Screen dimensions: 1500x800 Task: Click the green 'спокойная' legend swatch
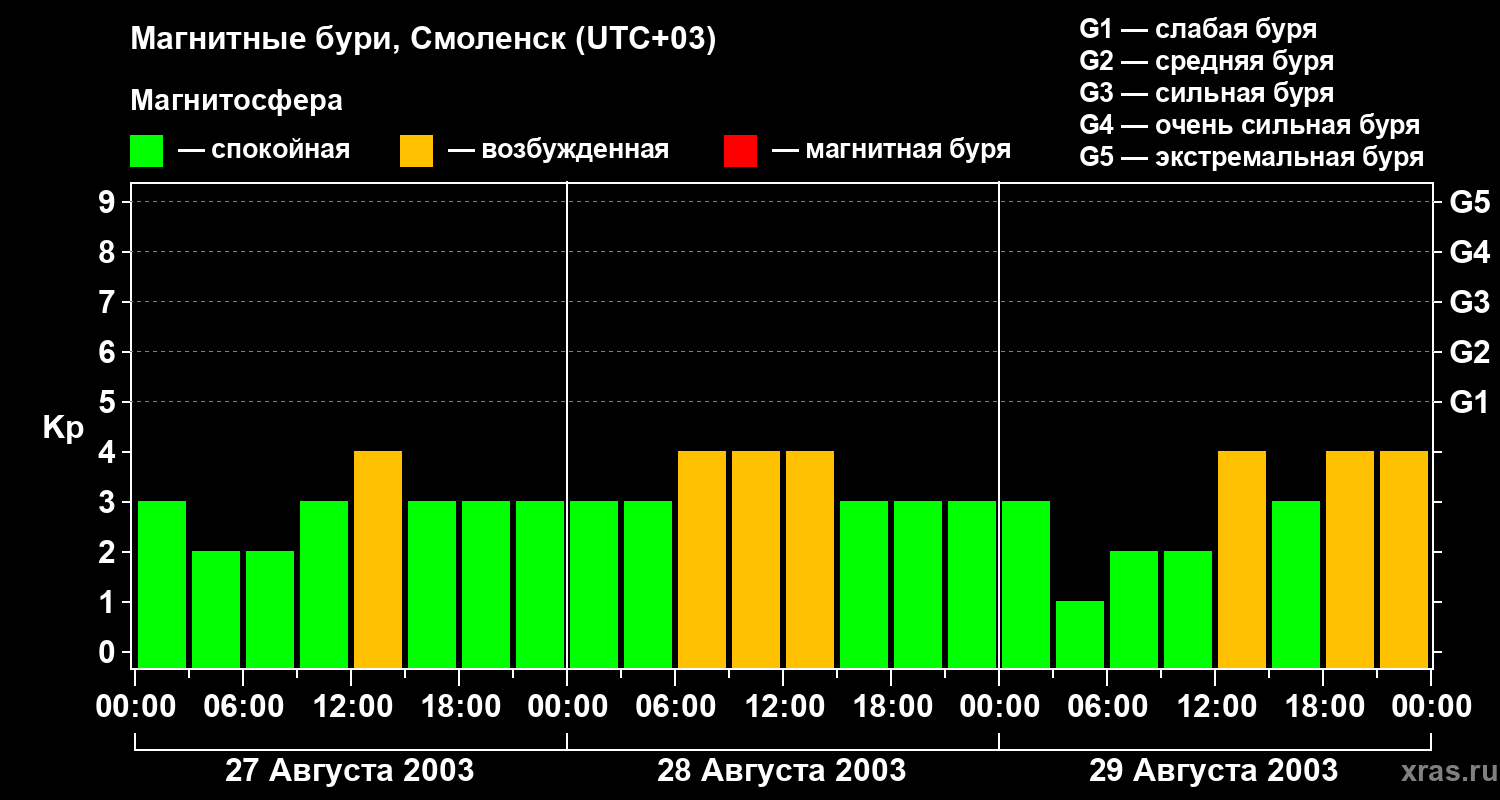pyautogui.click(x=146, y=151)
